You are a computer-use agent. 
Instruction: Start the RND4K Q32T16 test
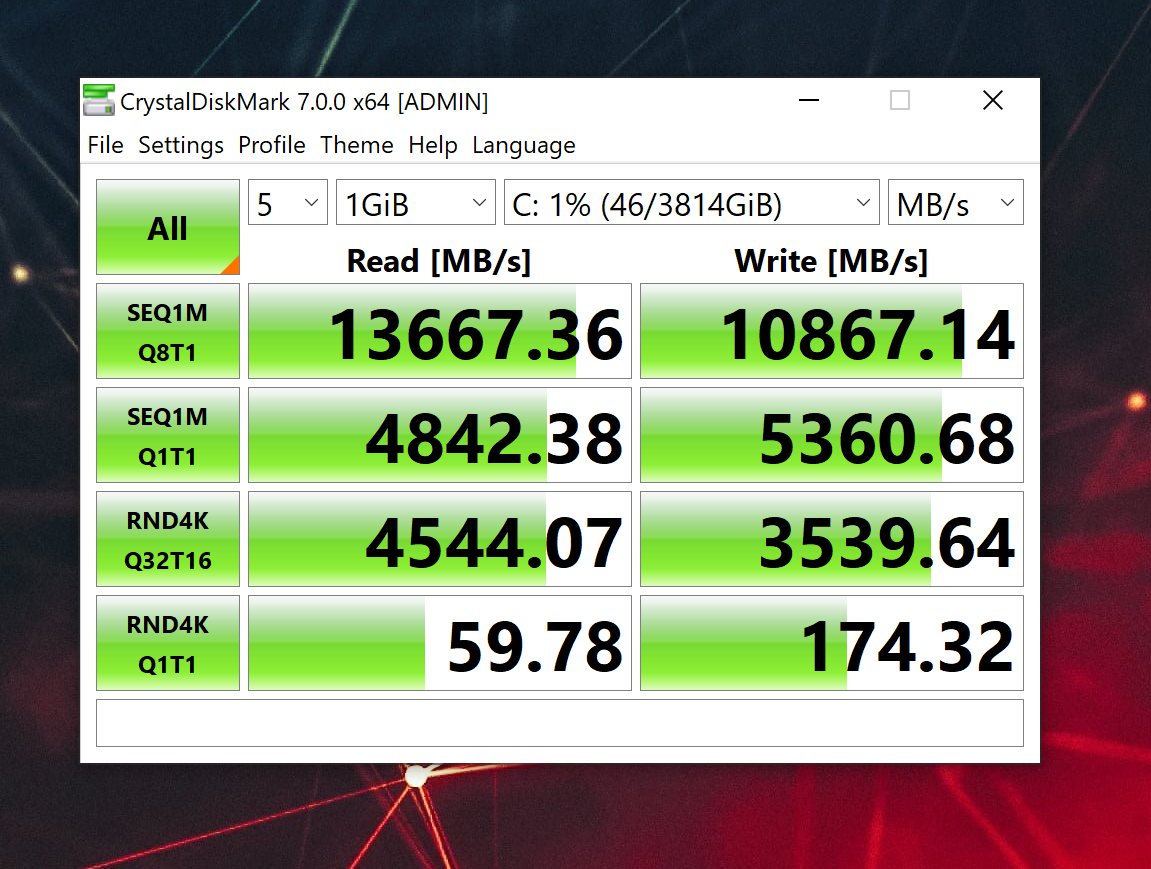(x=167, y=540)
